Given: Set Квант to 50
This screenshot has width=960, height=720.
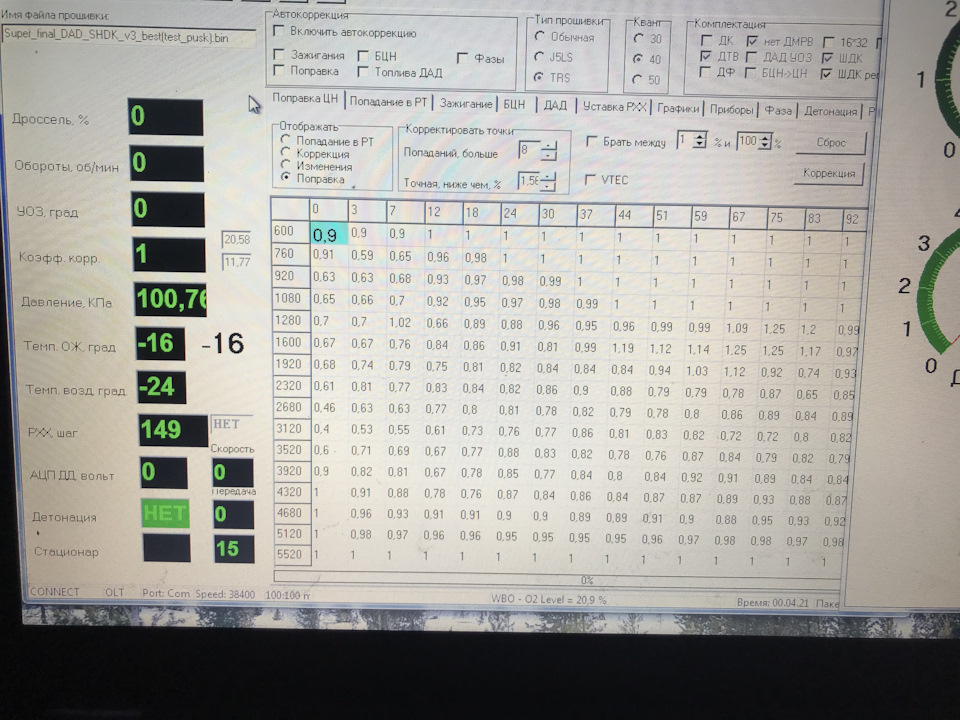Looking at the screenshot, I should 637,80.
